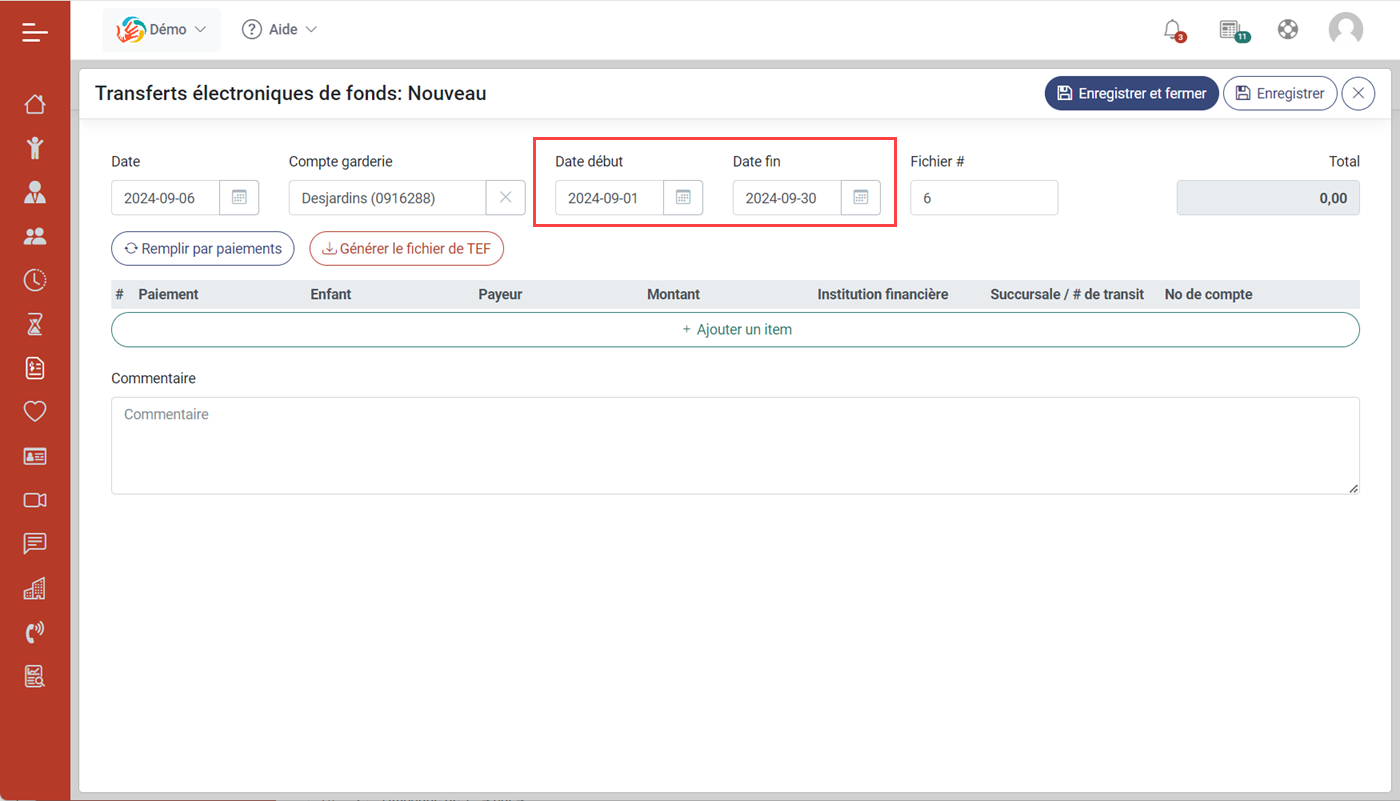The height and width of the screenshot is (801, 1400).
Task: Open the phone call icon in the sidebar
Action: tap(35, 632)
